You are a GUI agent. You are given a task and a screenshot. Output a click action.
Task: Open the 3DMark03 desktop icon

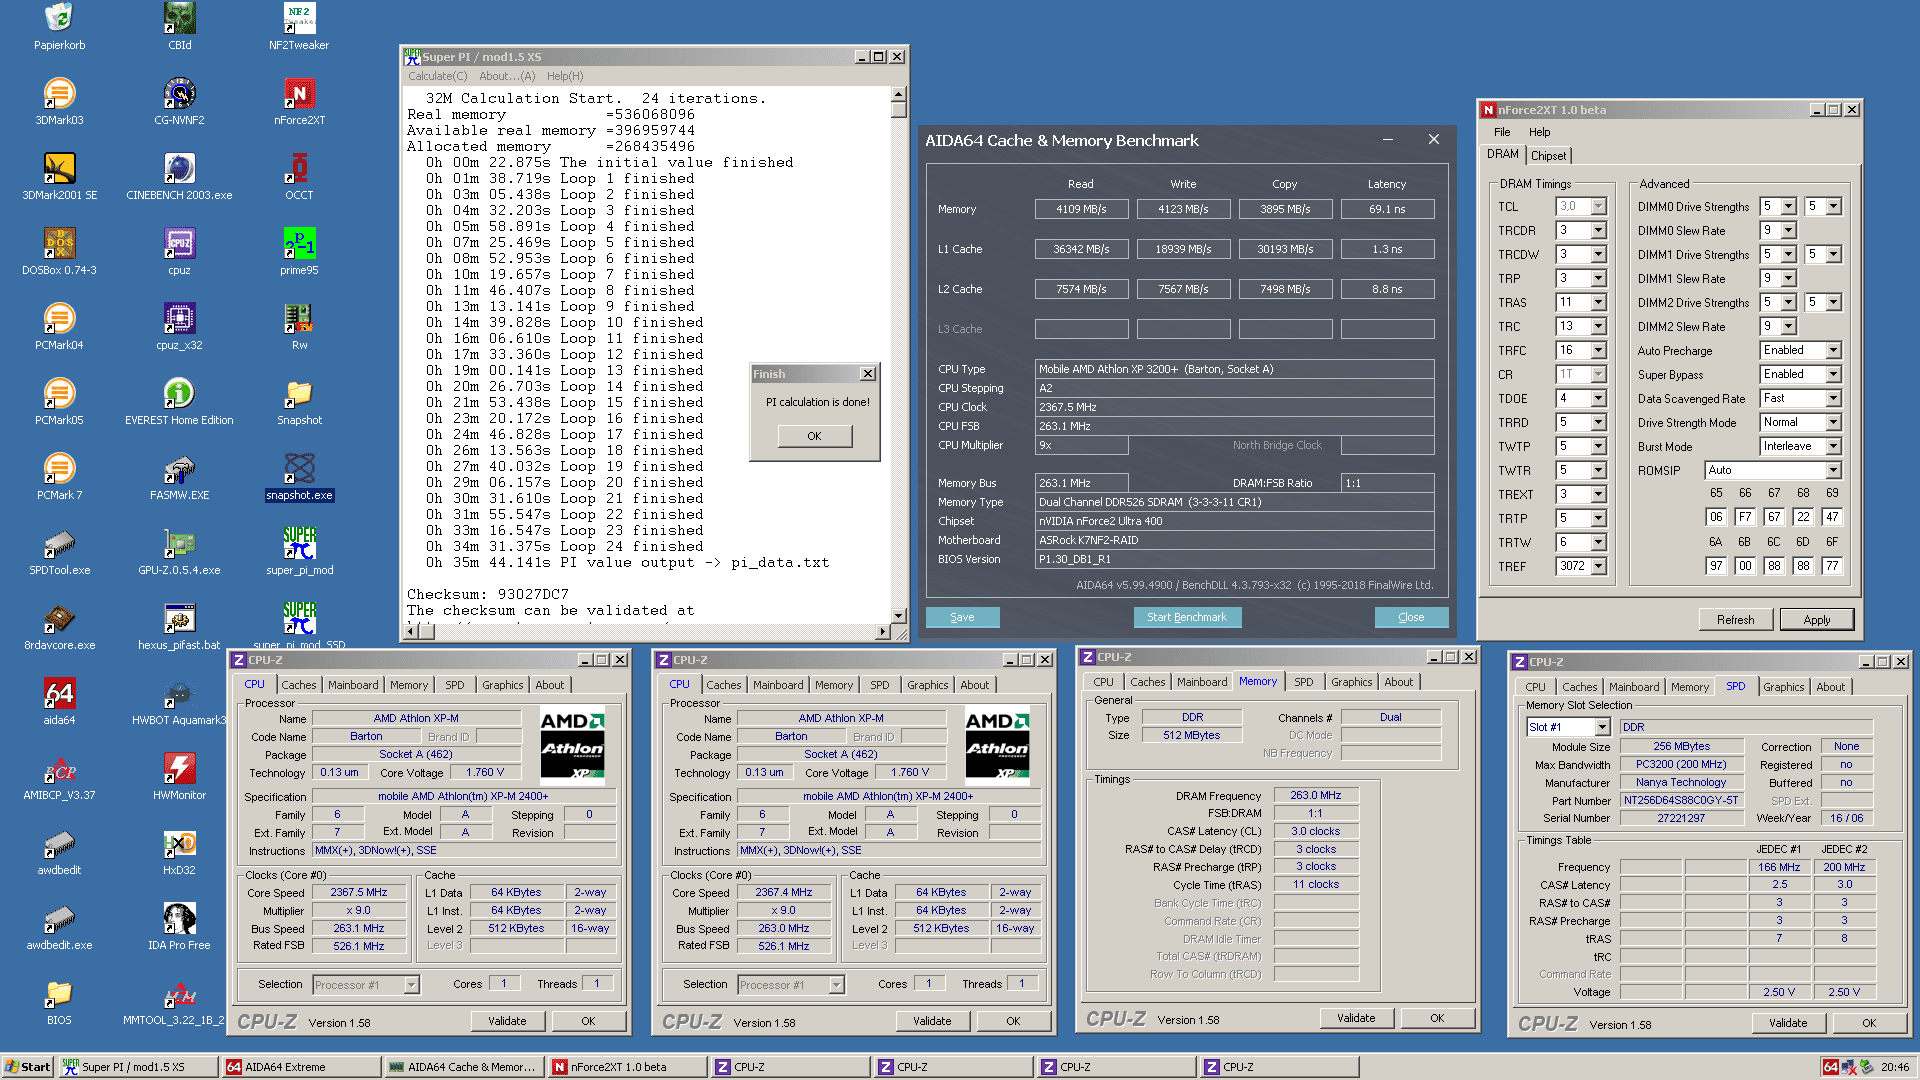pos(59,94)
